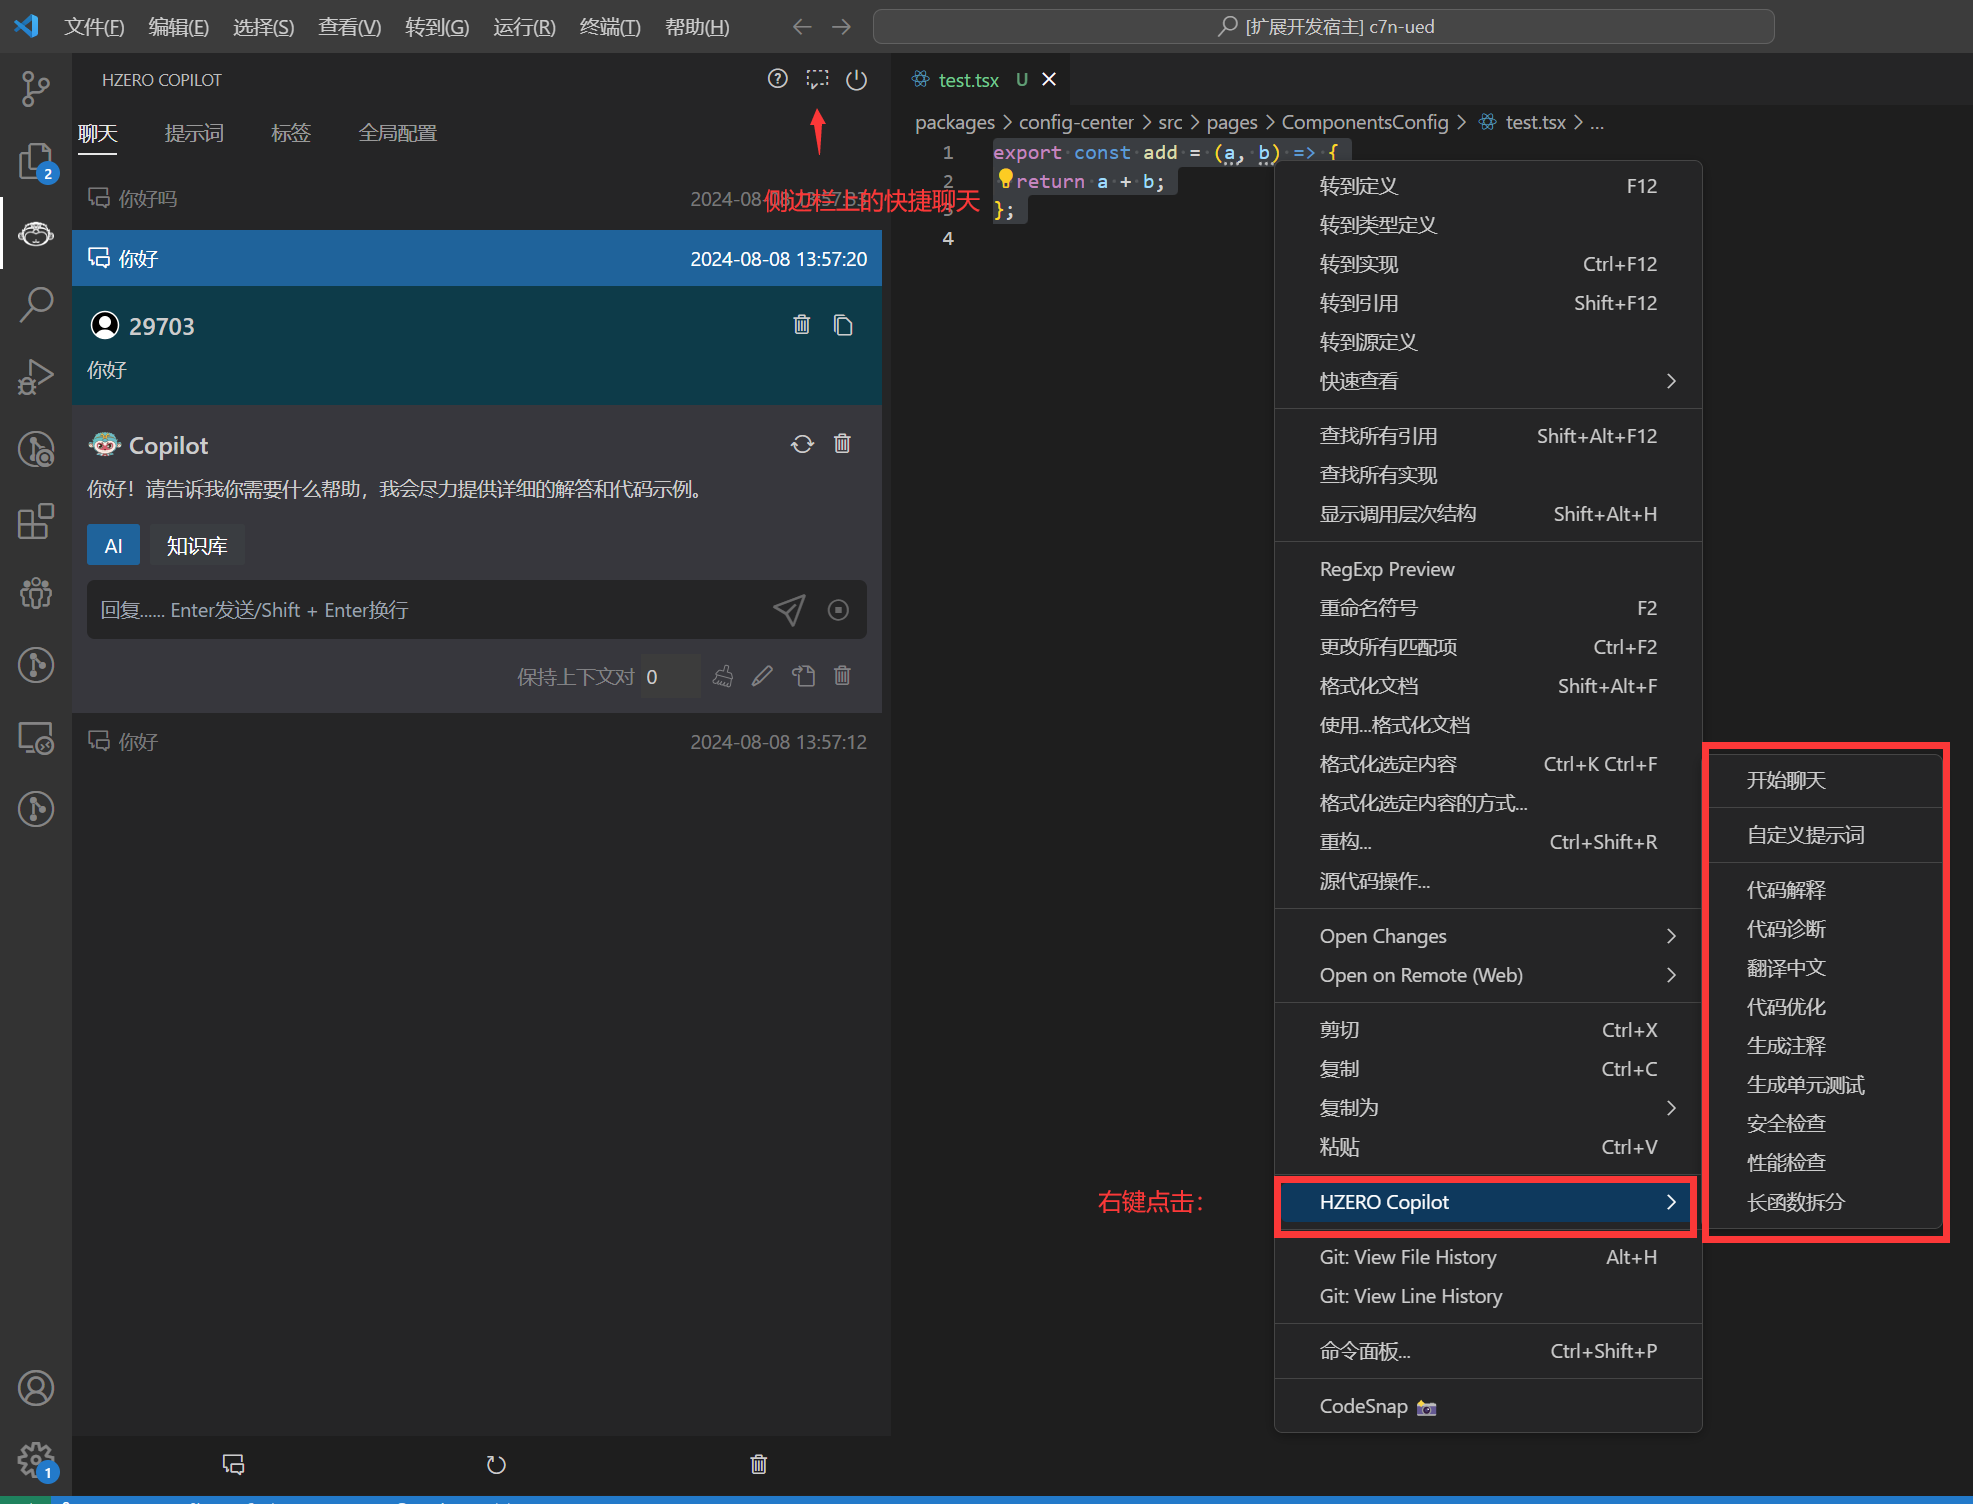
Task: Select the 你好 chat dated 13:57:20
Action: [x=477, y=259]
